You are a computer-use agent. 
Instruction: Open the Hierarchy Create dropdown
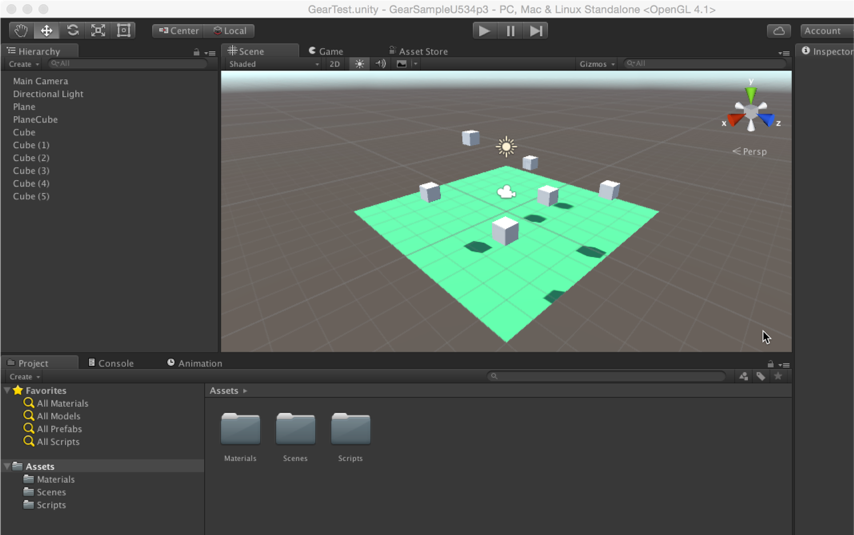pyautogui.click(x=24, y=64)
